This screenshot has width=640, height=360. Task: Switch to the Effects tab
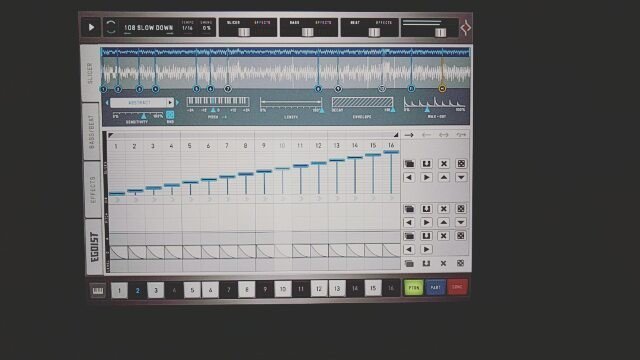point(93,190)
